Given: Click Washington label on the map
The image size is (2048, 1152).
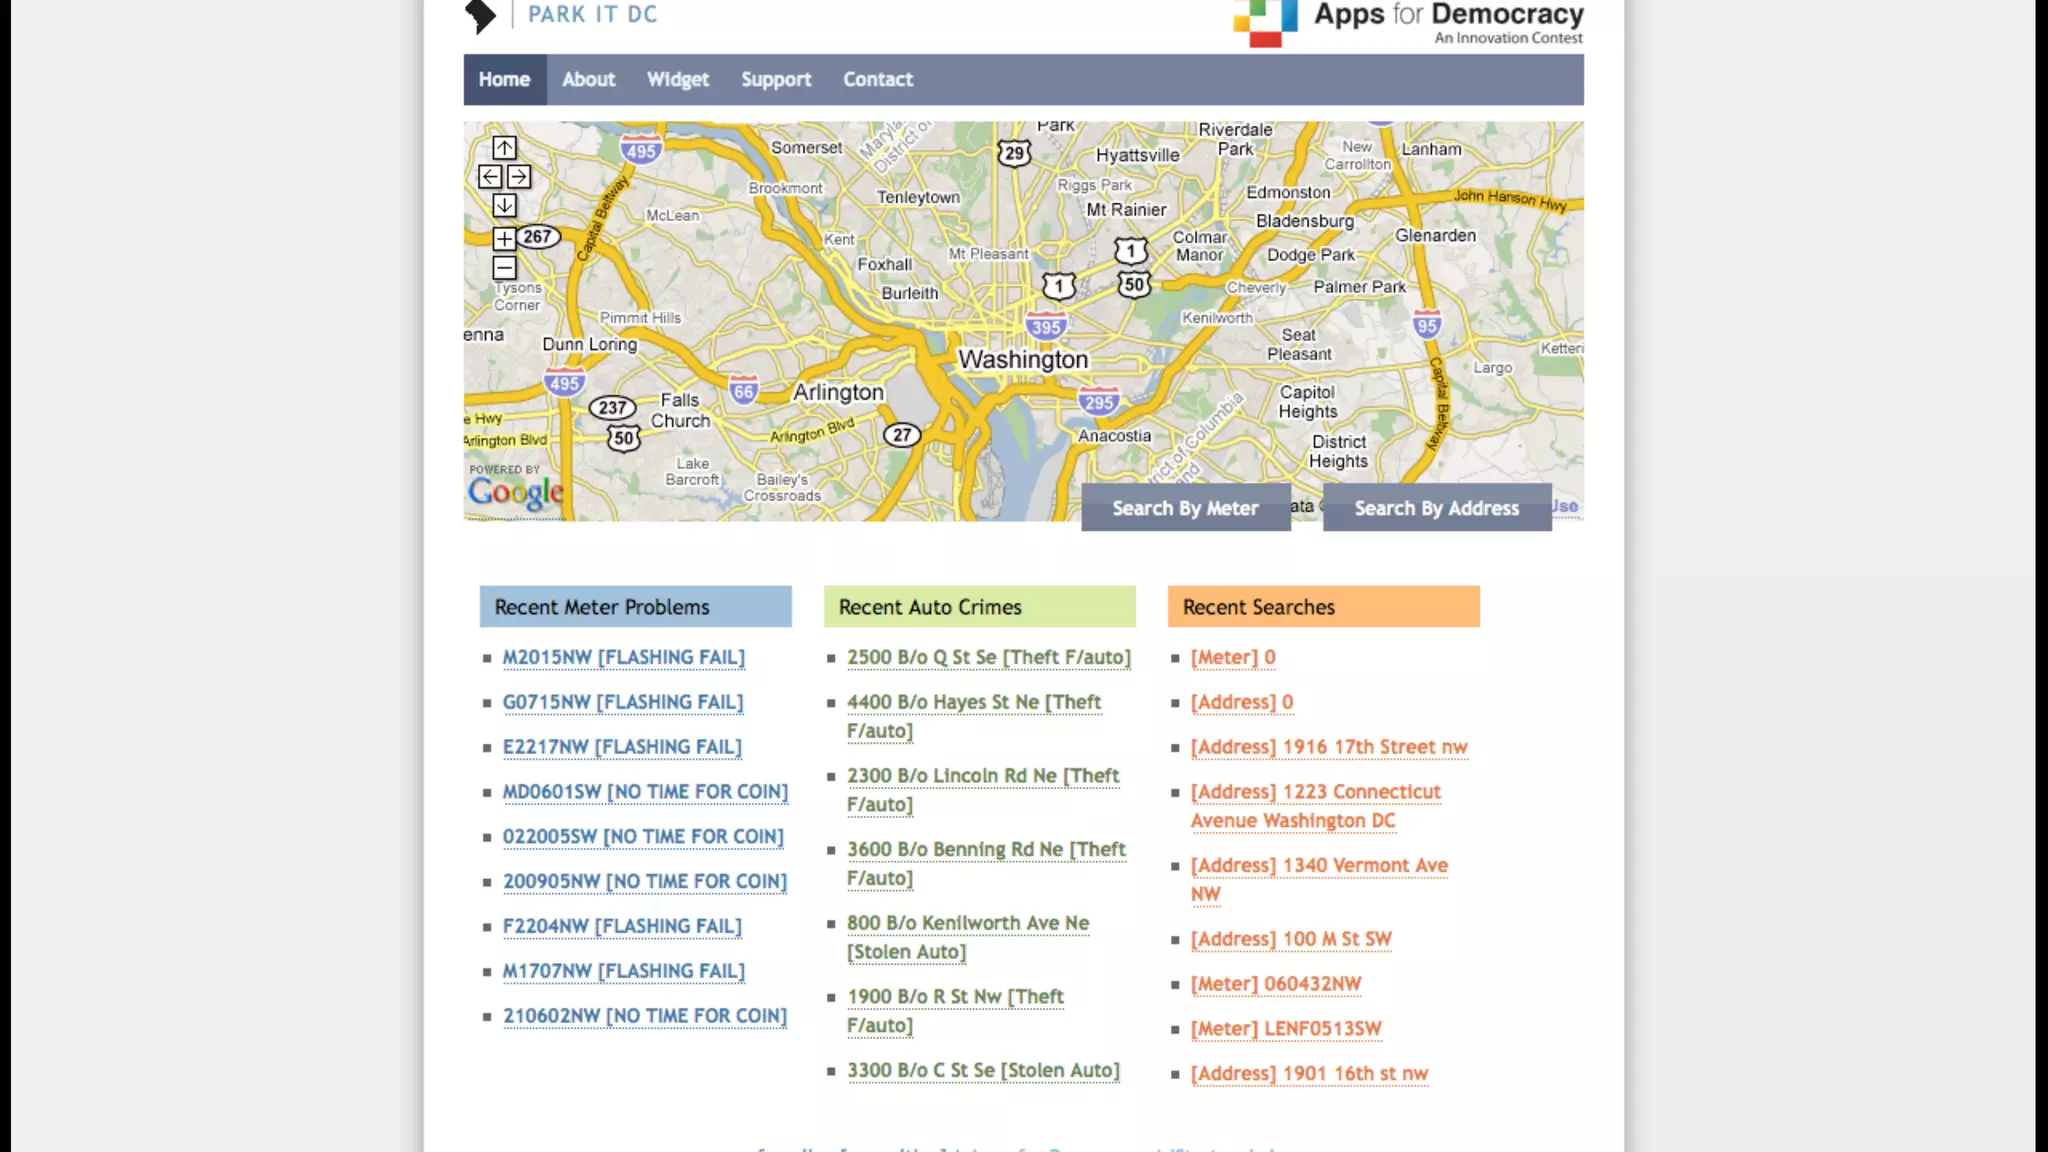Looking at the screenshot, I should [1023, 360].
